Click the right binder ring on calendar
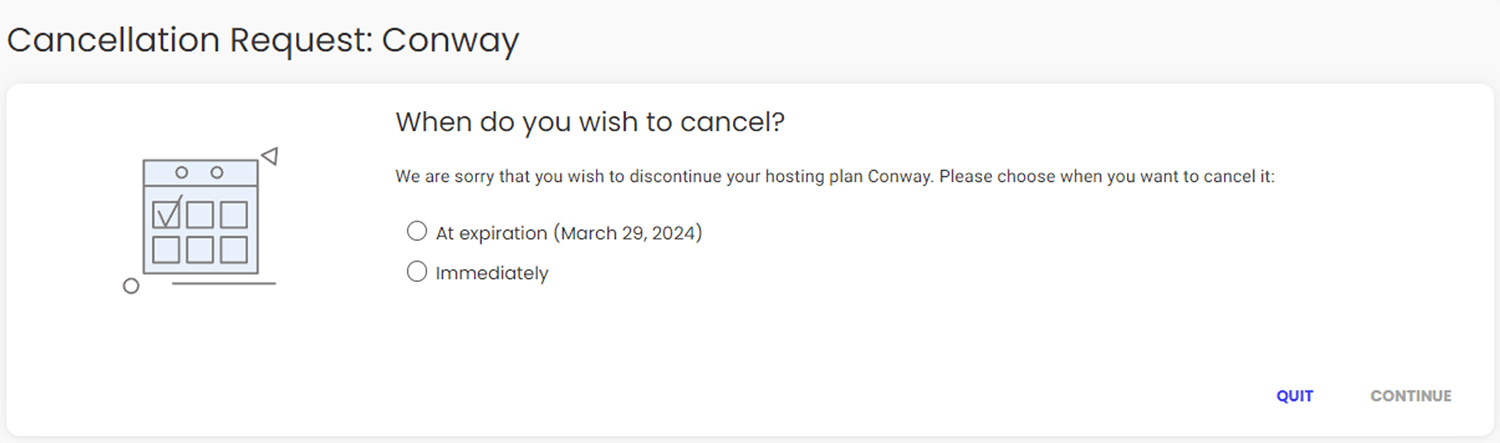The width and height of the screenshot is (1500, 443). 216,172
